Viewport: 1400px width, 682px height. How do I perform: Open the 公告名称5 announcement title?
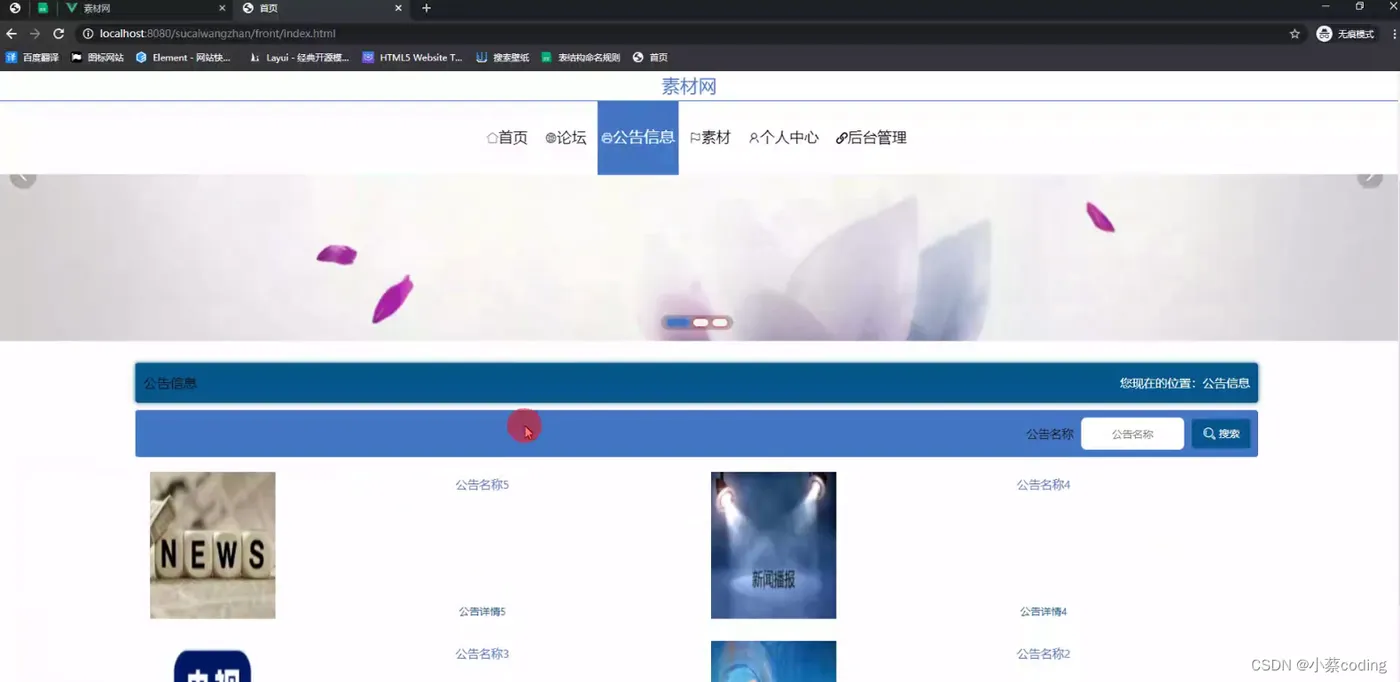[x=482, y=485]
